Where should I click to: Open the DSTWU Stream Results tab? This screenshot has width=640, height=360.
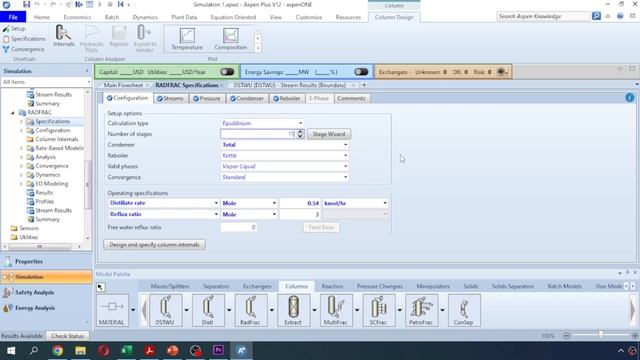pyautogui.click(x=289, y=85)
